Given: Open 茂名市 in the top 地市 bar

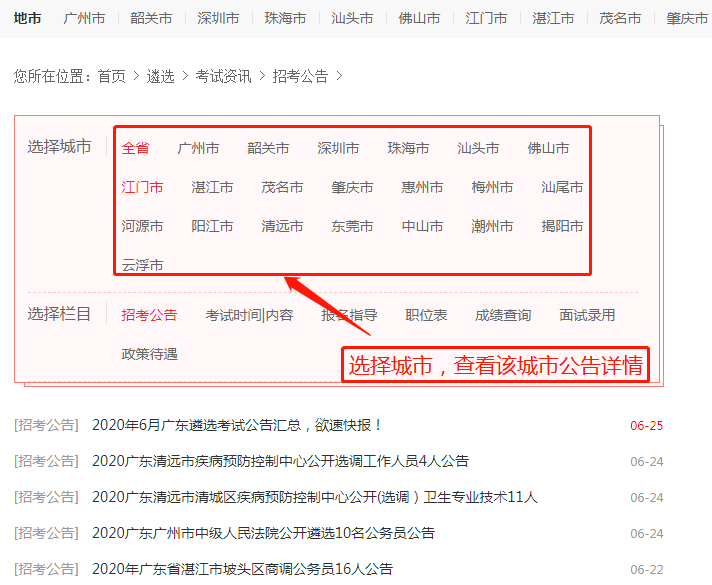Looking at the screenshot, I should [x=620, y=18].
